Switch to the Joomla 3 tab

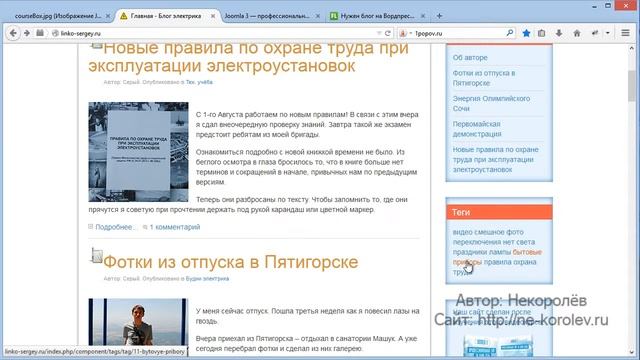(x=267, y=16)
